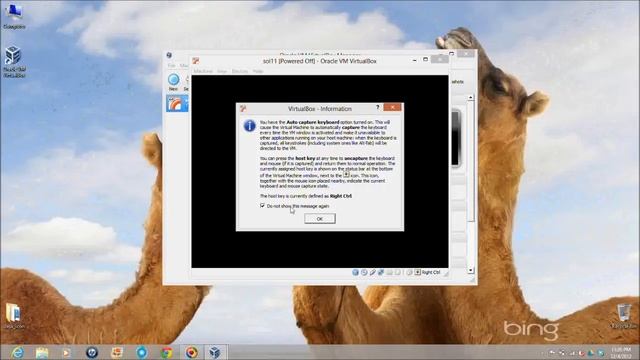Launch Google Chrome from the taskbar
The image size is (640, 360).
[167, 352]
